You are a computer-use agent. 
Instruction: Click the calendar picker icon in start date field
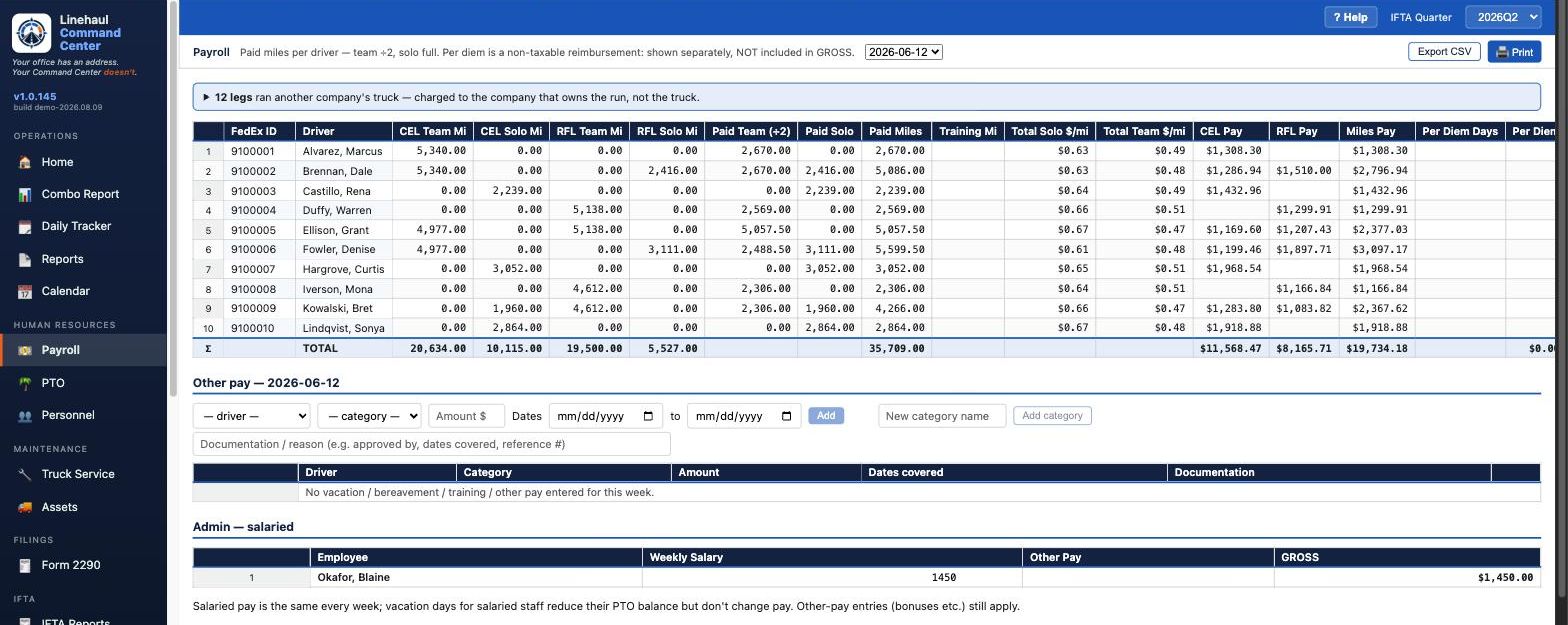[648, 416]
